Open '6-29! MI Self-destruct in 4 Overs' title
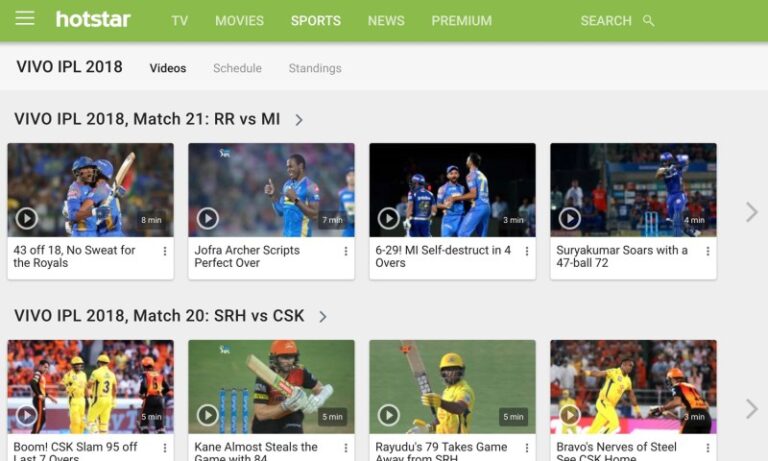 pyautogui.click(x=443, y=256)
